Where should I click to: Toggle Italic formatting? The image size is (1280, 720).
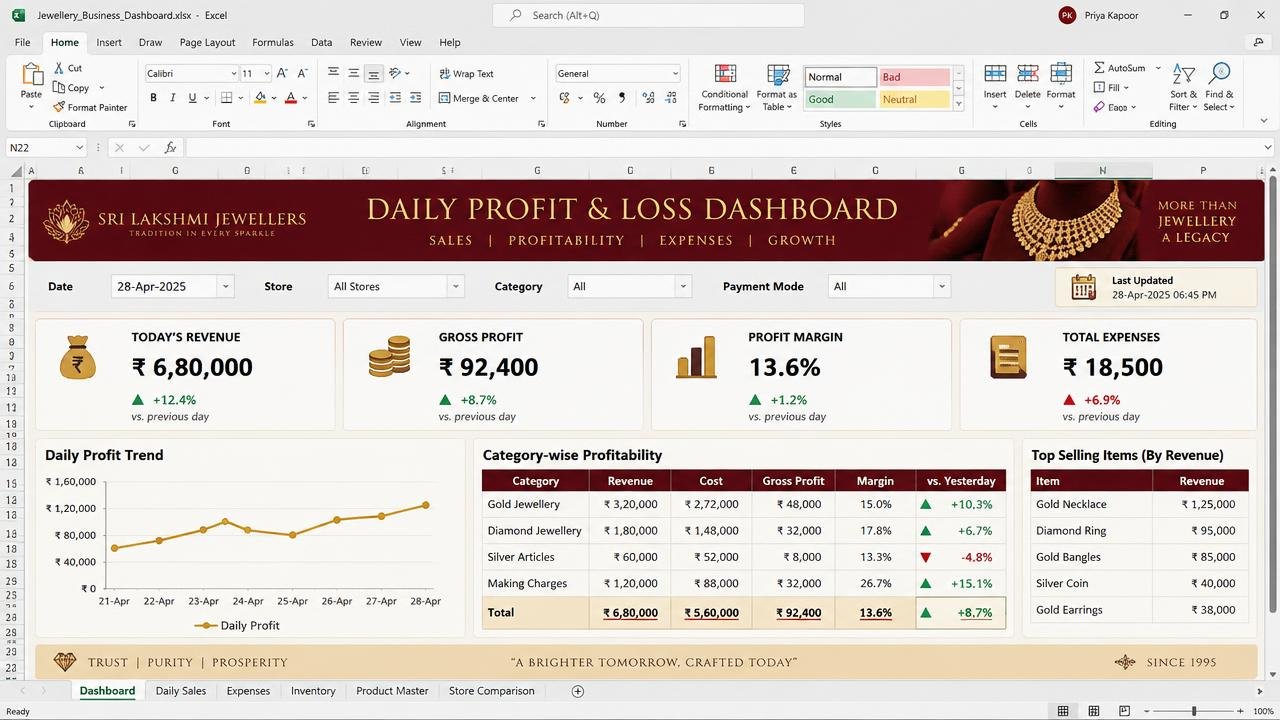tap(173, 98)
